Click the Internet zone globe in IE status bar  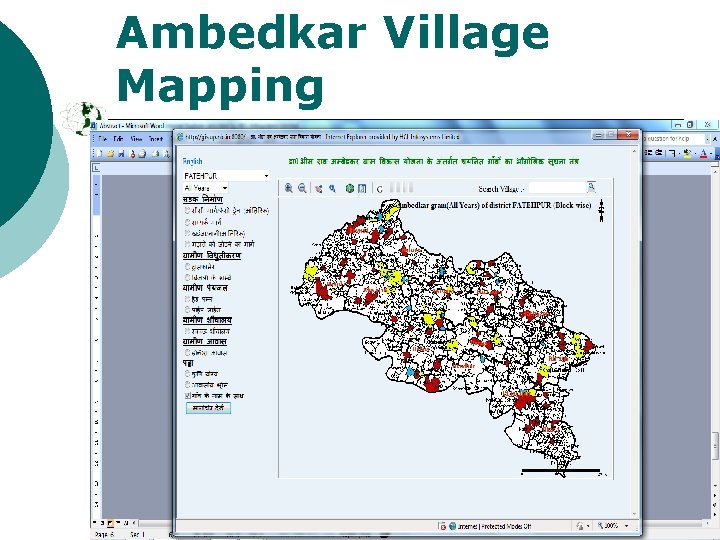coord(452,527)
